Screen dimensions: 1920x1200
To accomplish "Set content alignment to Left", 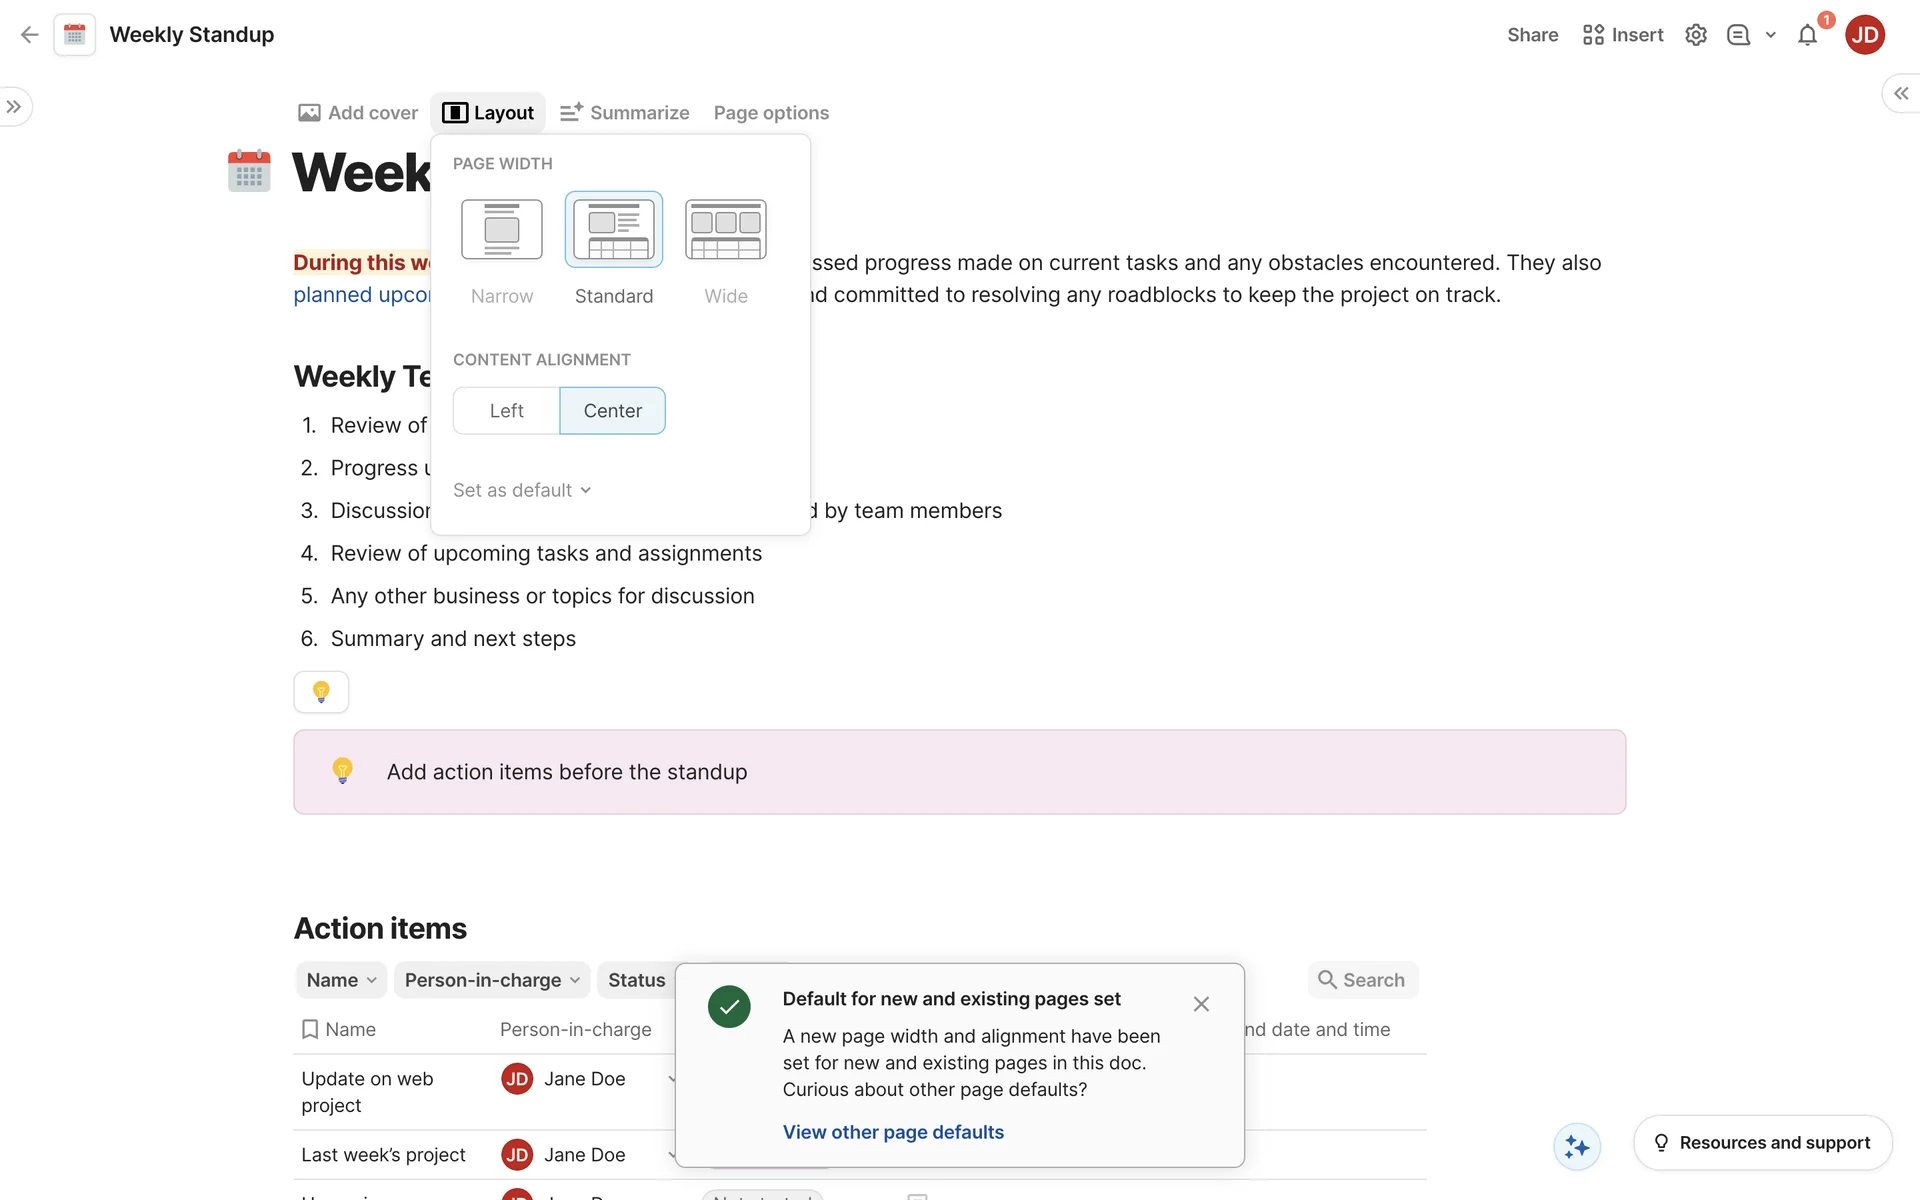I will coord(506,411).
